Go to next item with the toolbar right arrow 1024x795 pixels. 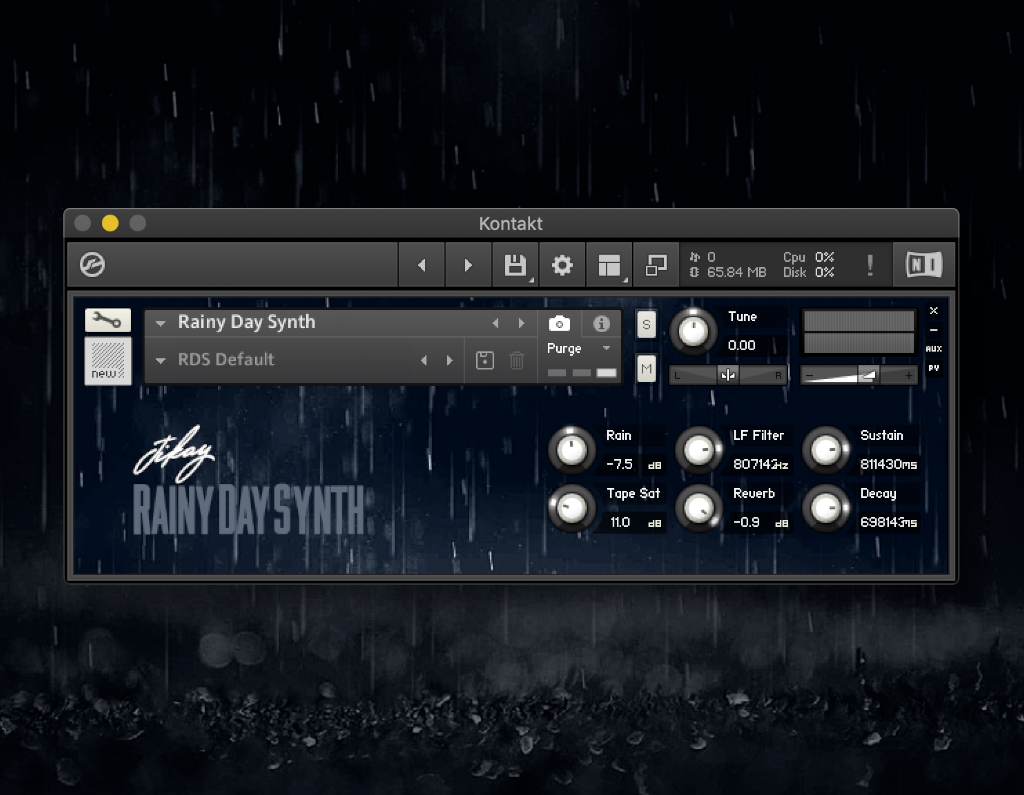pyautogui.click(x=468, y=265)
